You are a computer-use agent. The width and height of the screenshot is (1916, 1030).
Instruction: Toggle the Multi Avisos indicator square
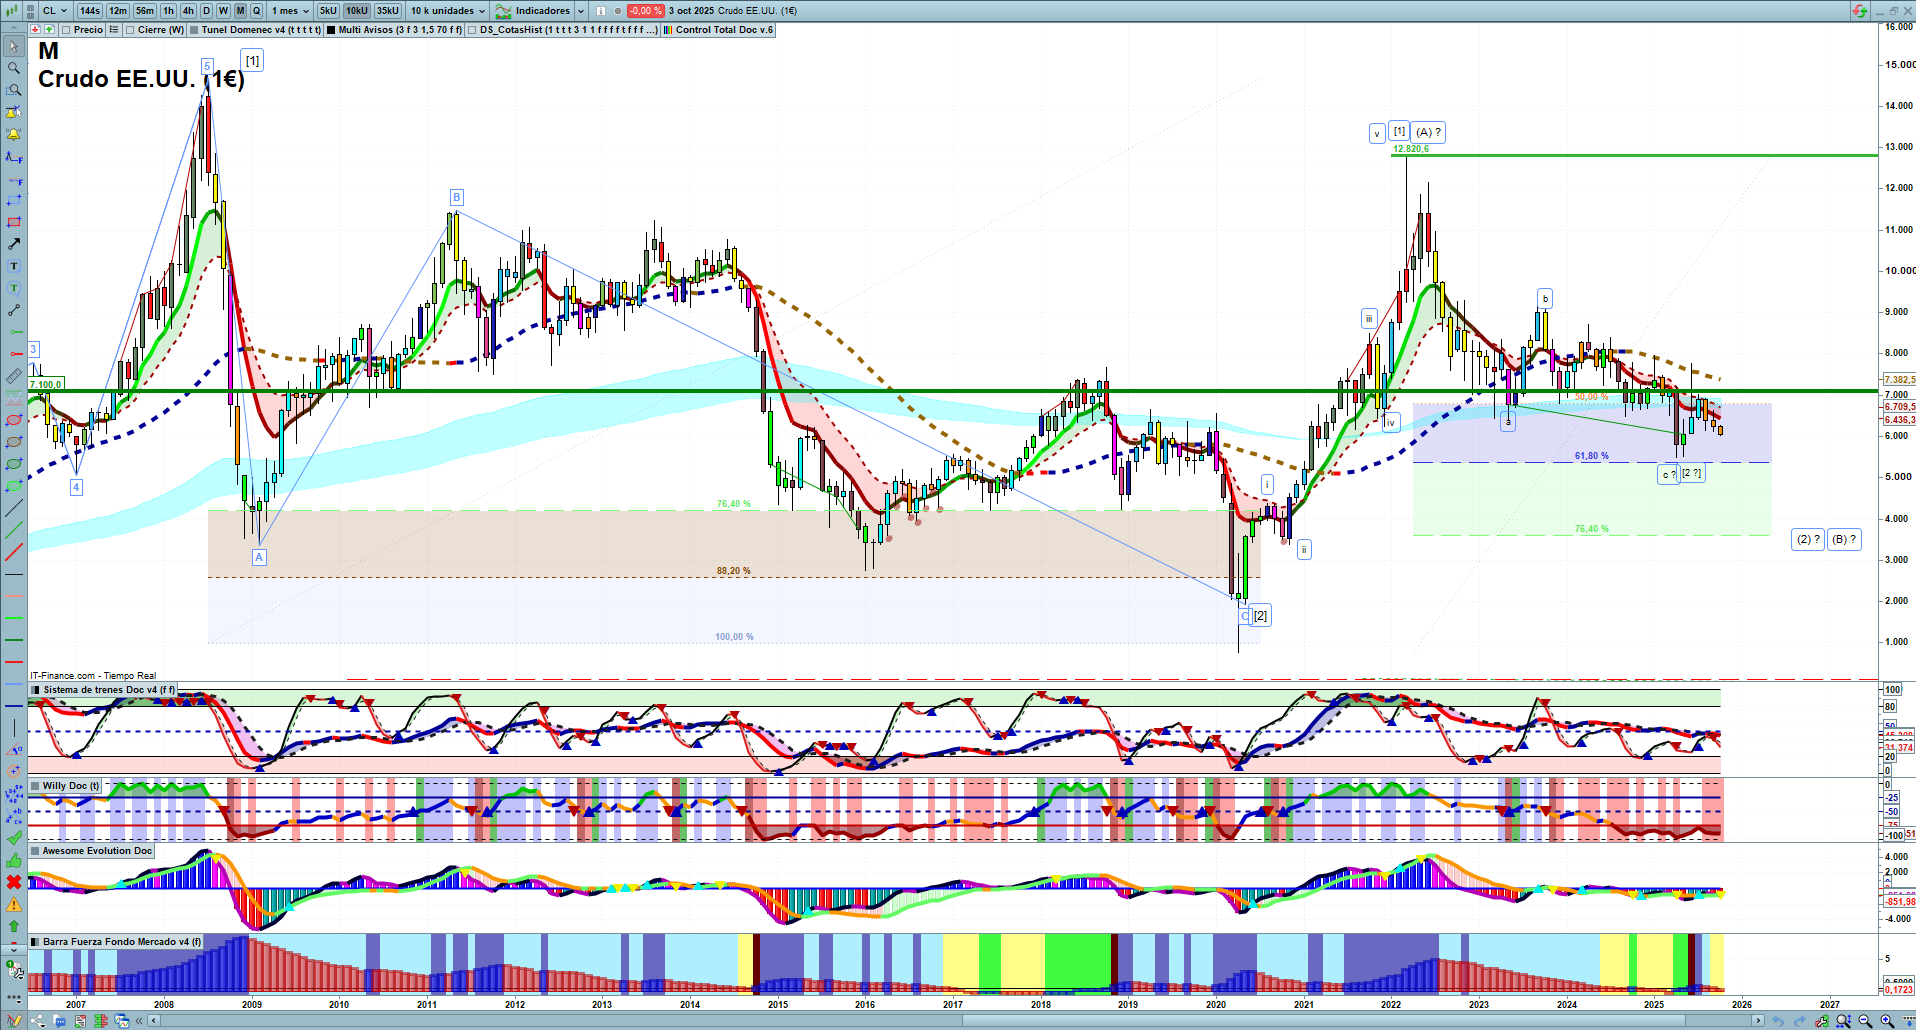(x=331, y=30)
